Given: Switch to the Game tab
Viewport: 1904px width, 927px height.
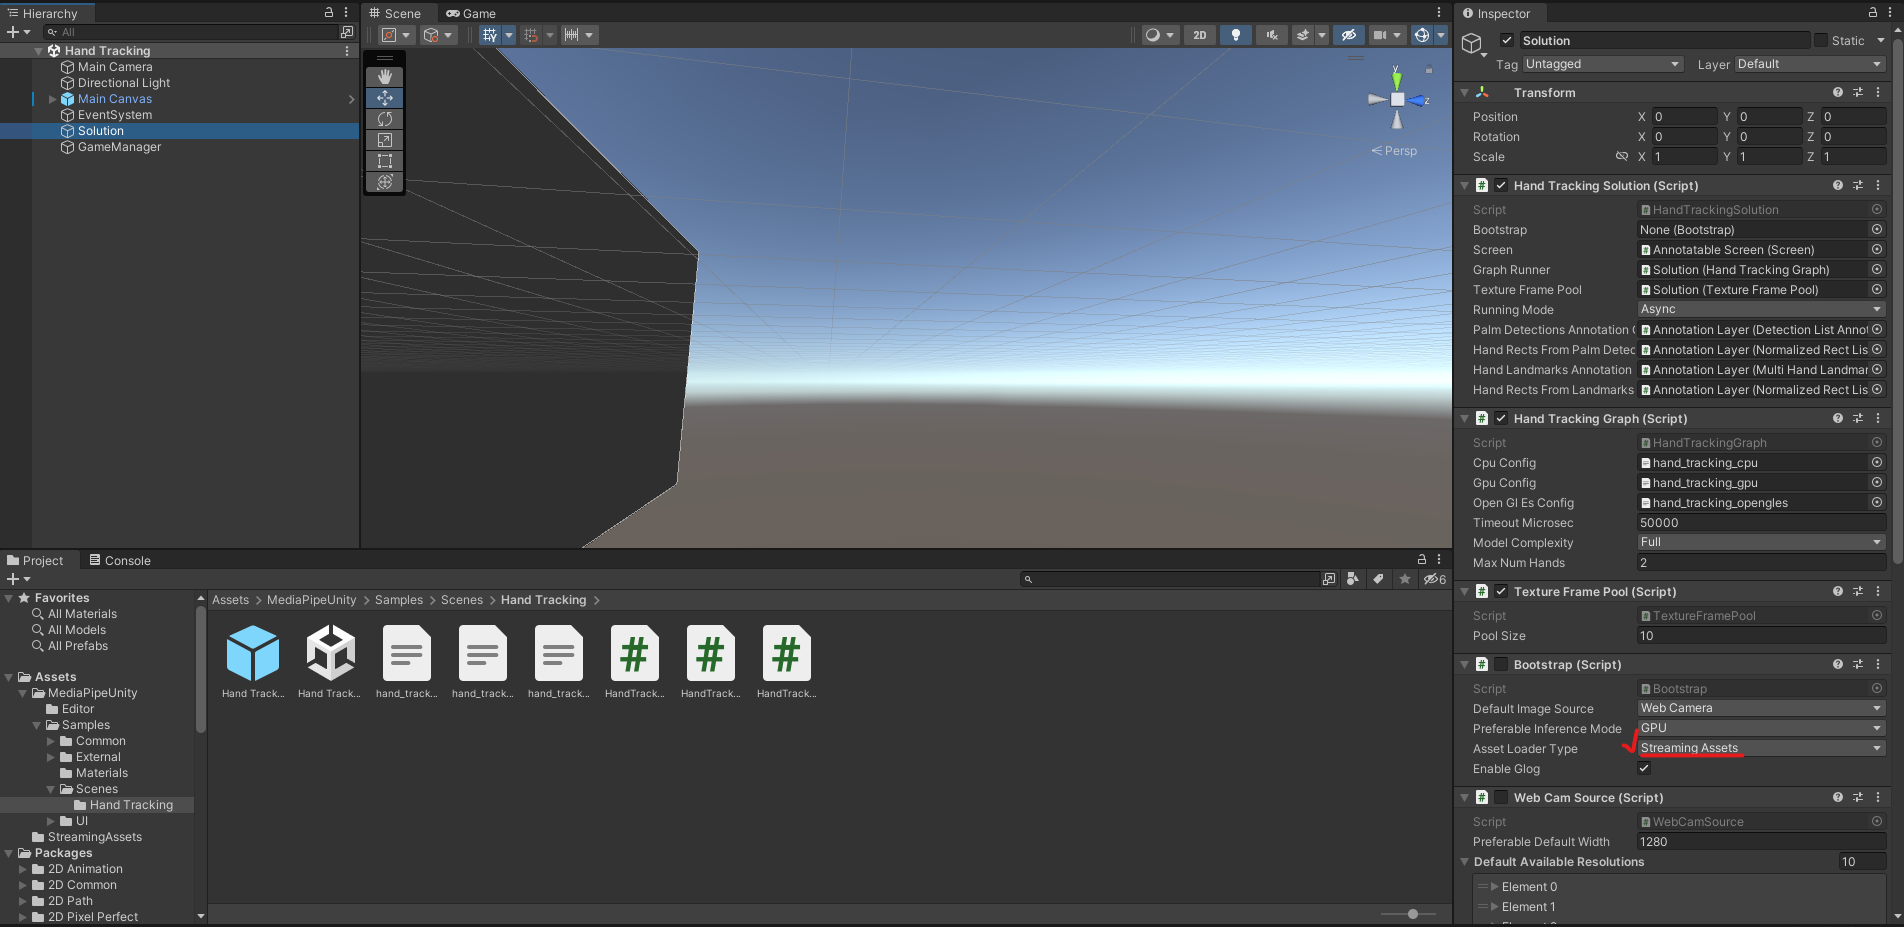Looking at the screenshot, I should point(471,13).
